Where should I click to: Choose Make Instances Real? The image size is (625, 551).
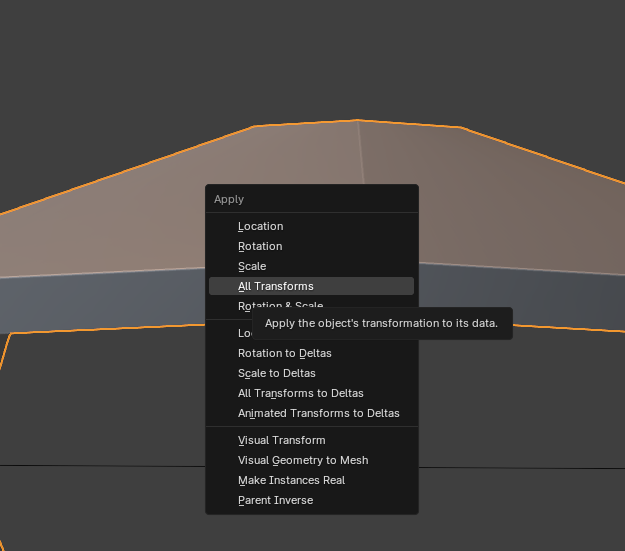pyautogui.click(x=291, y=480)
